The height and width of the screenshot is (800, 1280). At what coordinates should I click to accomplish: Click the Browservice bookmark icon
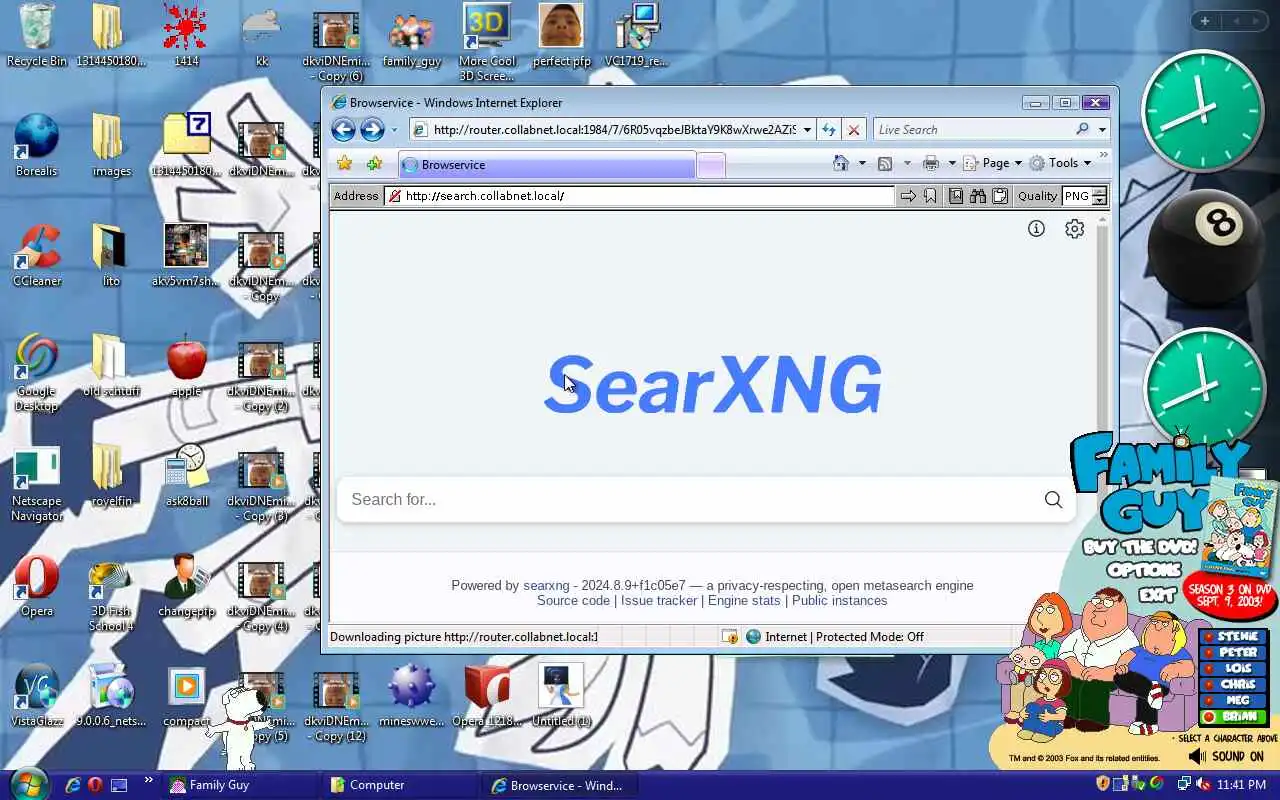(930, 196)
